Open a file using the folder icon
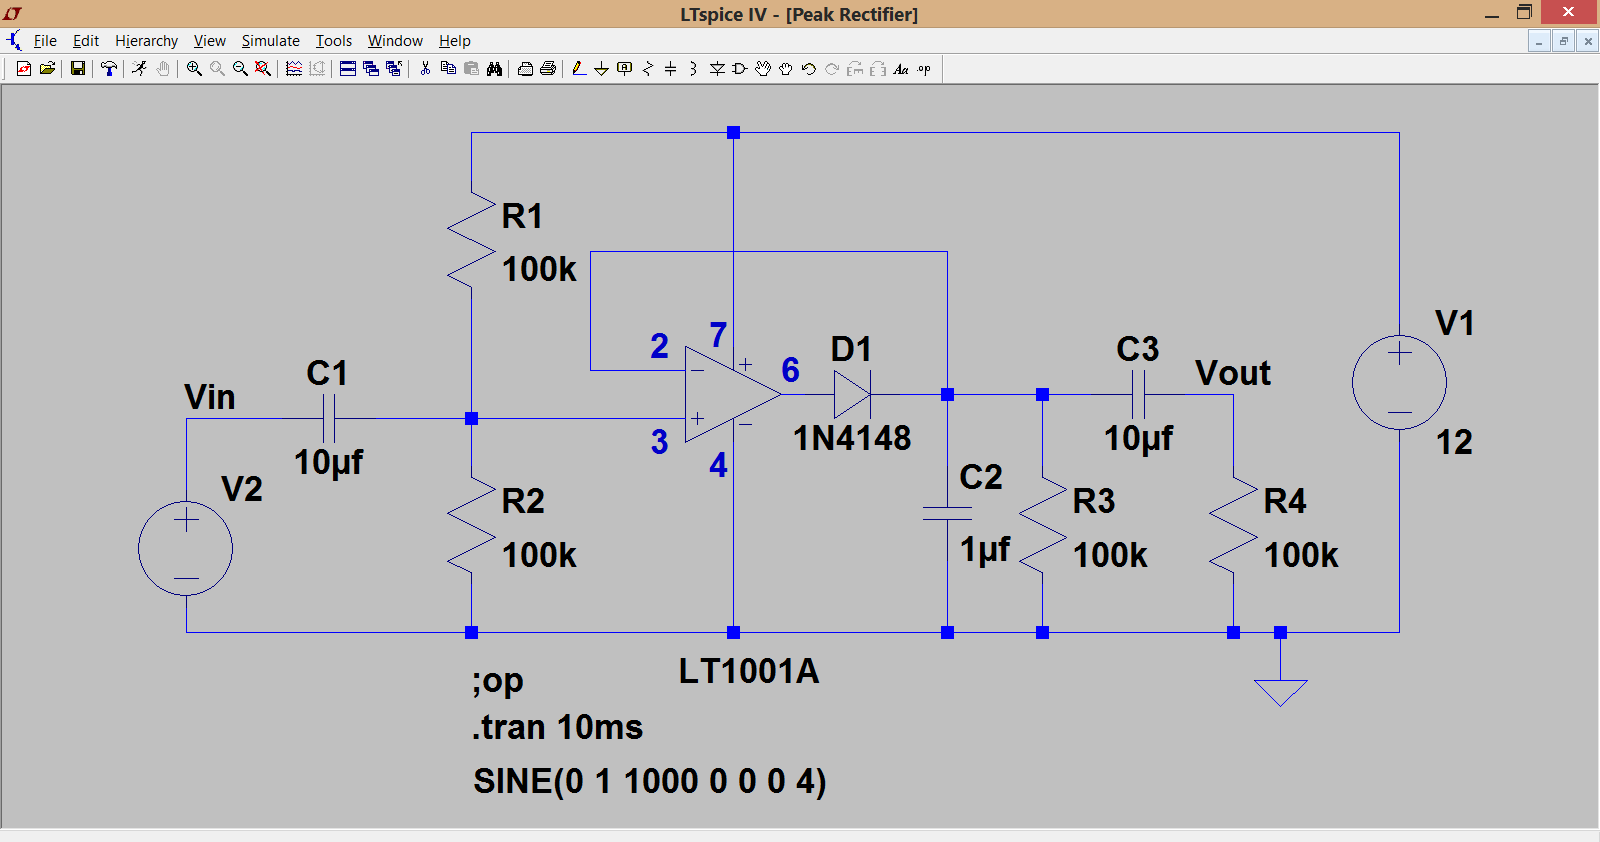The image size is (1600, 842). (47, 69)
